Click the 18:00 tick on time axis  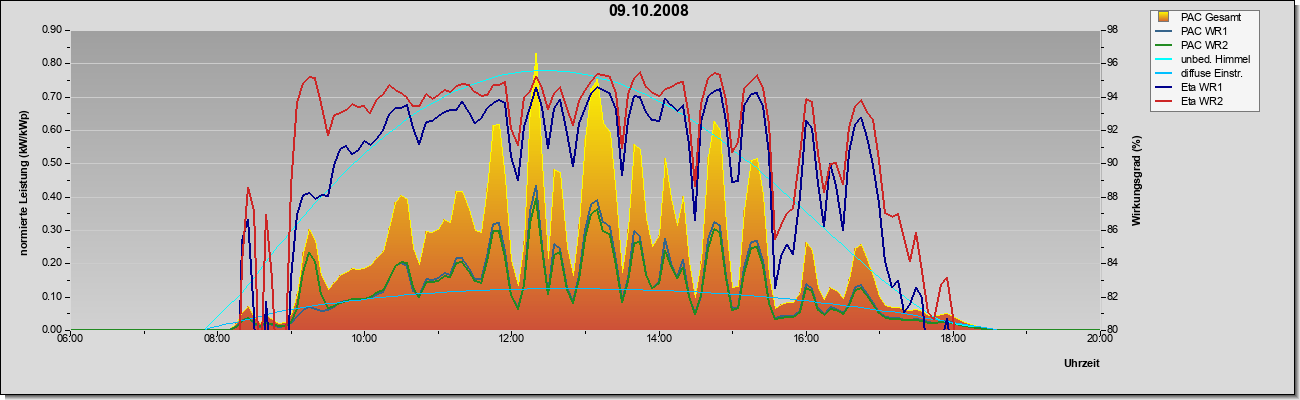953,339
